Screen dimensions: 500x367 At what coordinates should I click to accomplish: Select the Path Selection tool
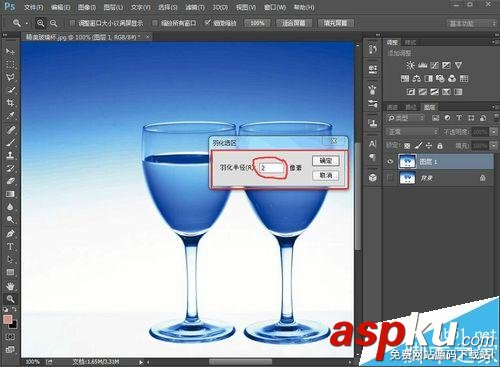point(10,259)
